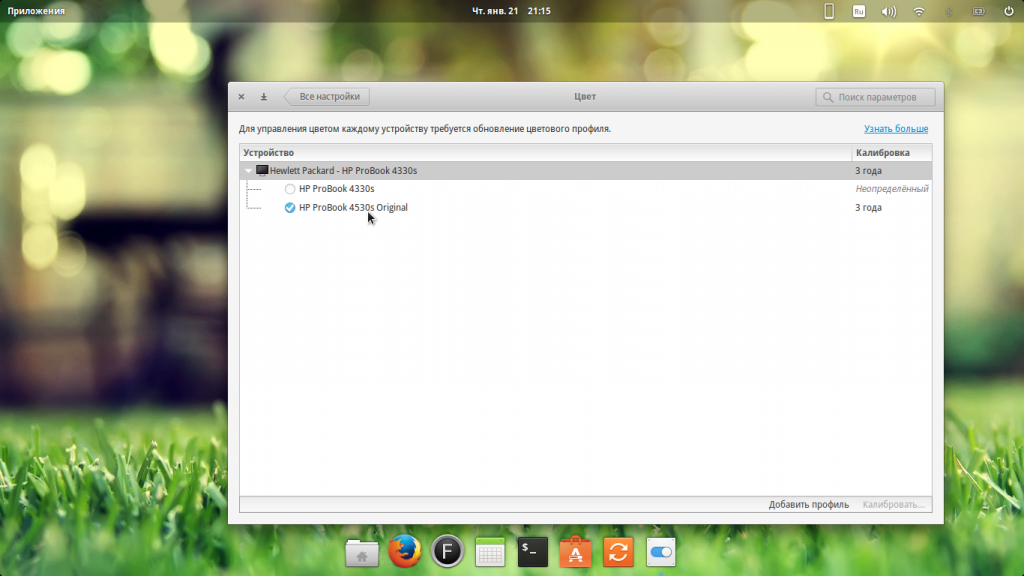Viewport: 1024px width, 576px height.
Task: Click '3 года' in the Hewlett Packard row
Action: [x=869, y=170]
